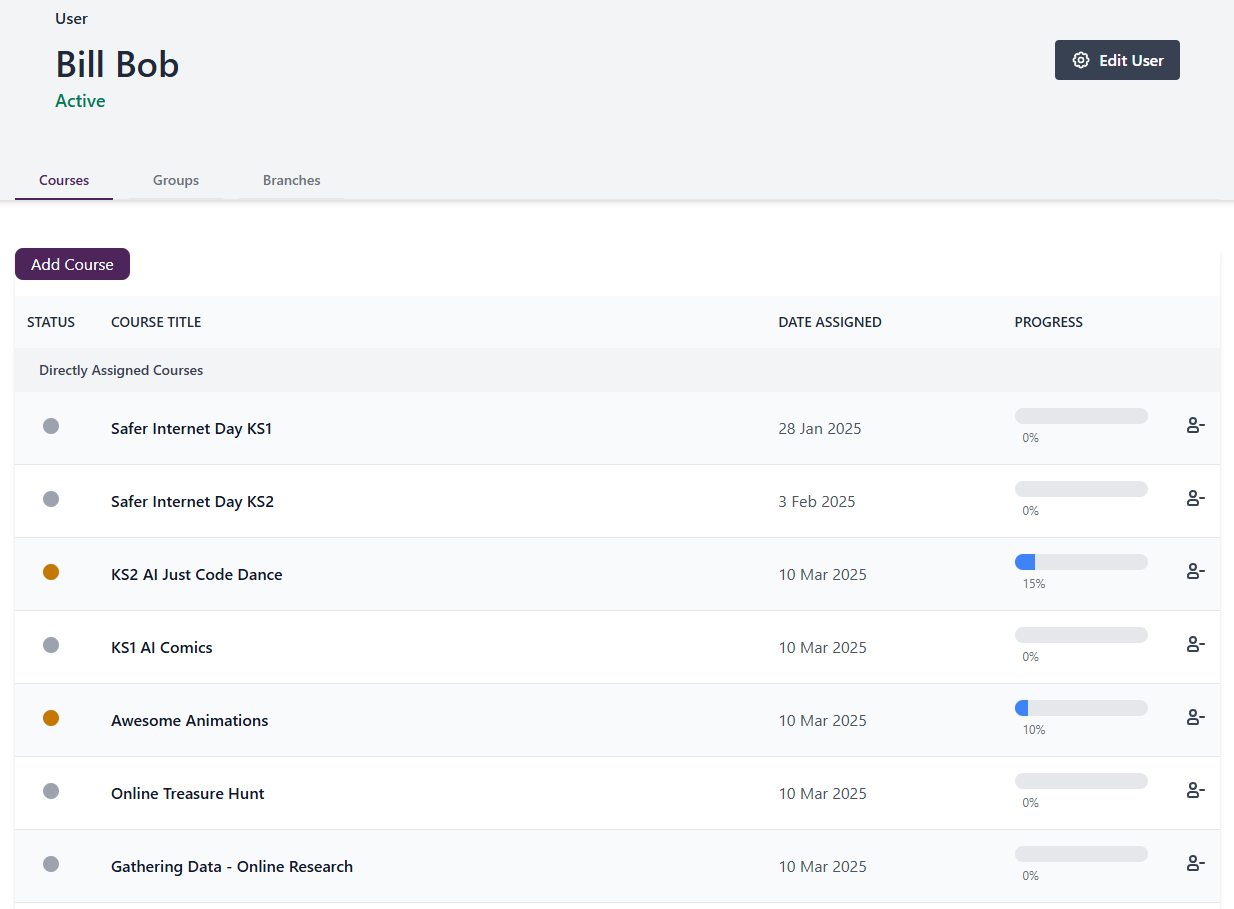Click the Course Title column header
This screenshot has width=1234, height=909.
click(156, 322)
